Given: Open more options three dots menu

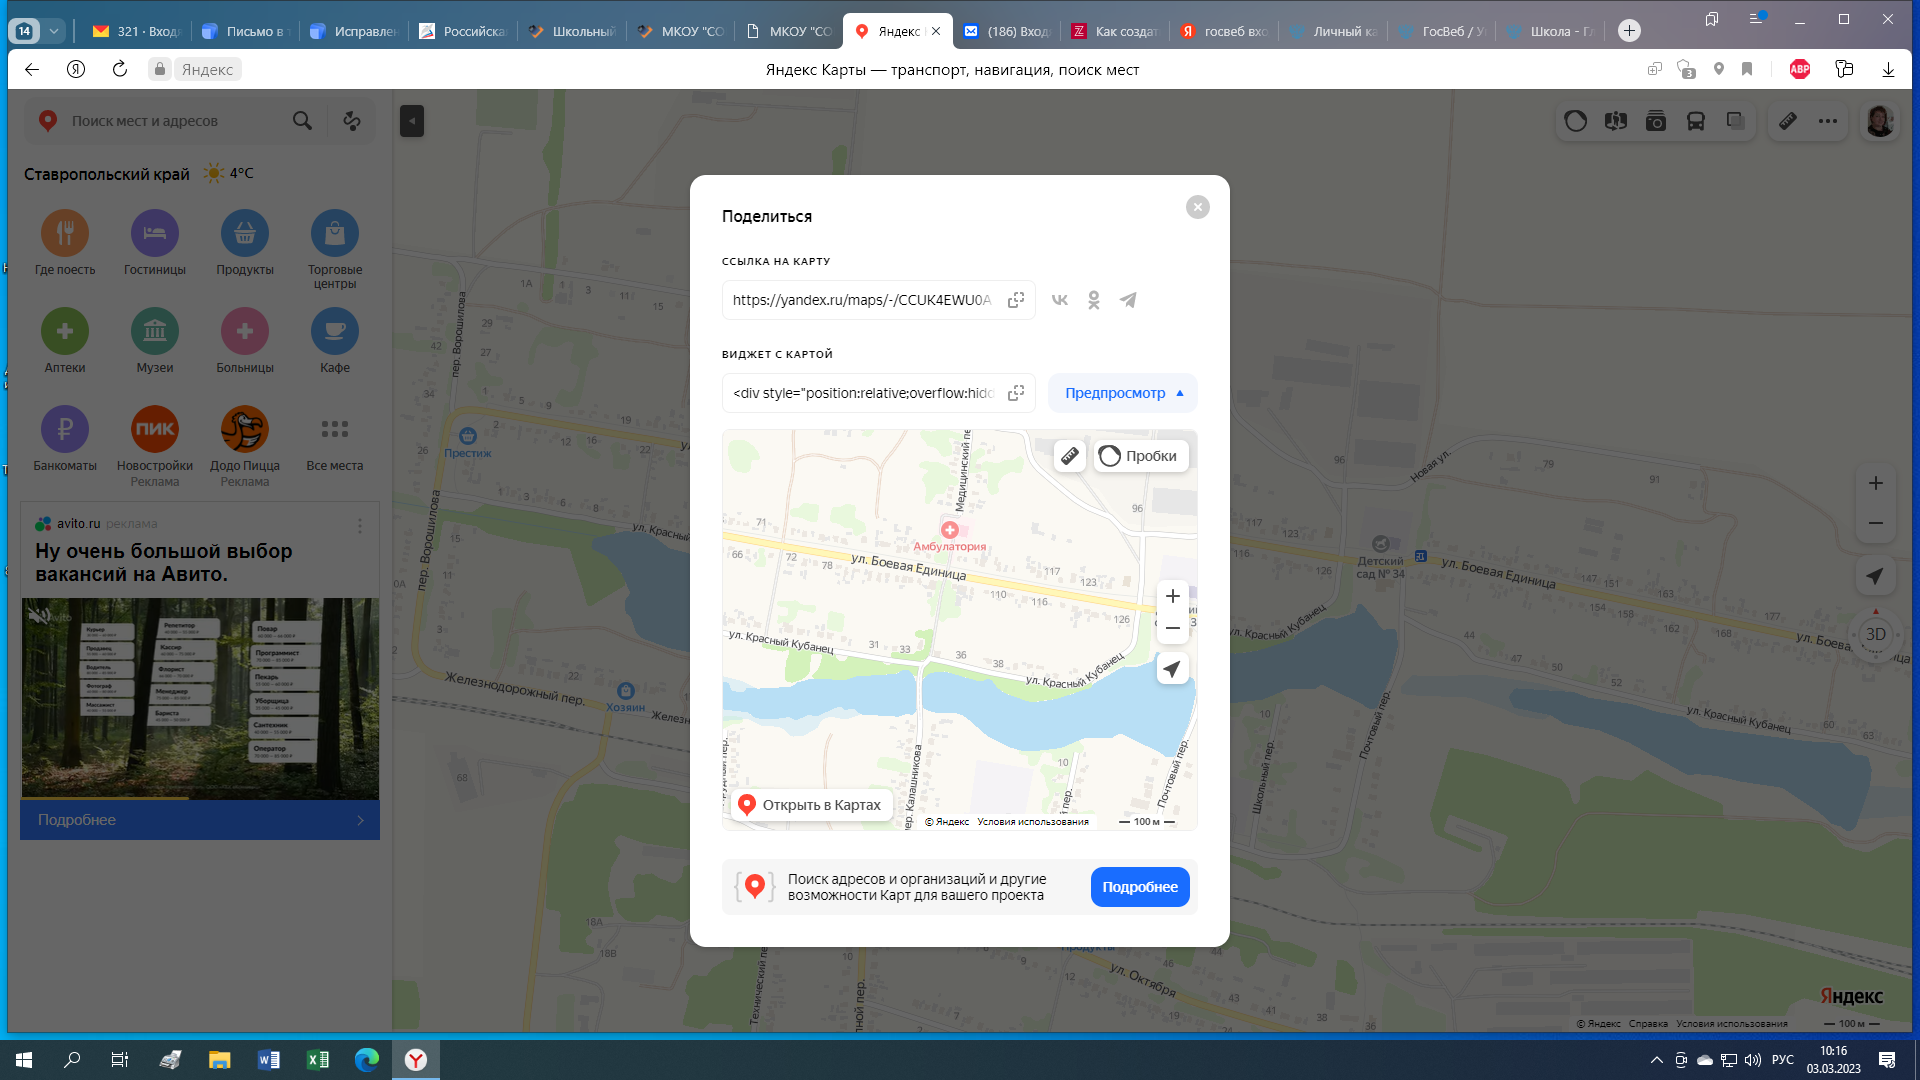Looking at the screenshot, I should coord(1828,121).
